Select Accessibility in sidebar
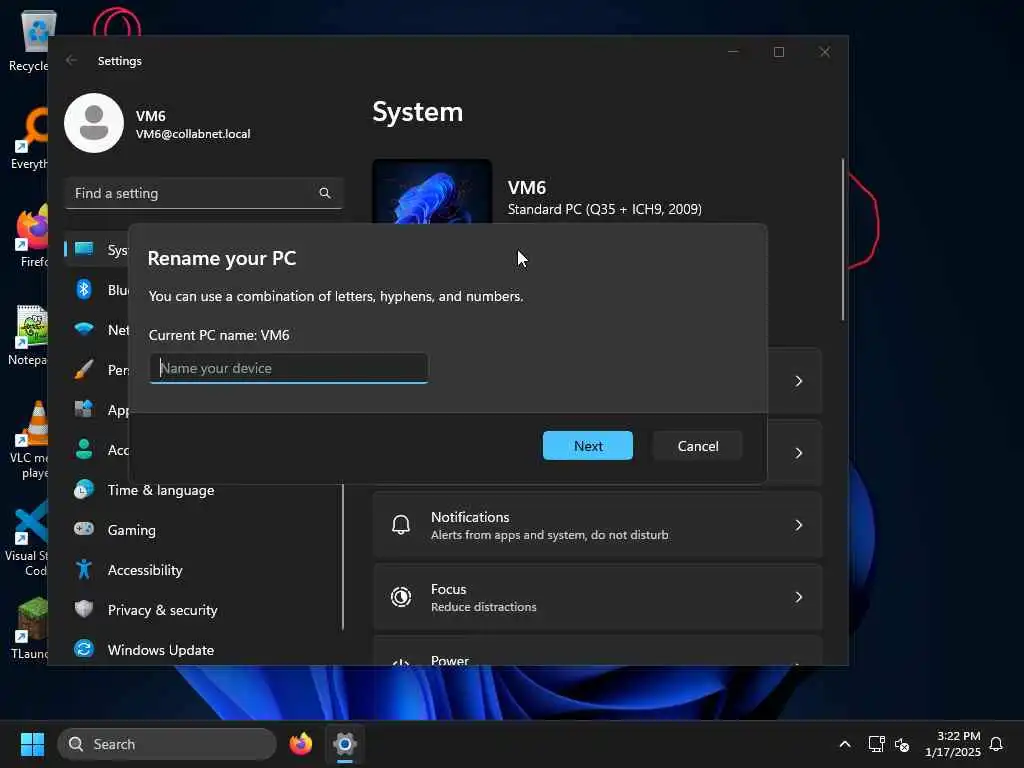 (145, 570)
